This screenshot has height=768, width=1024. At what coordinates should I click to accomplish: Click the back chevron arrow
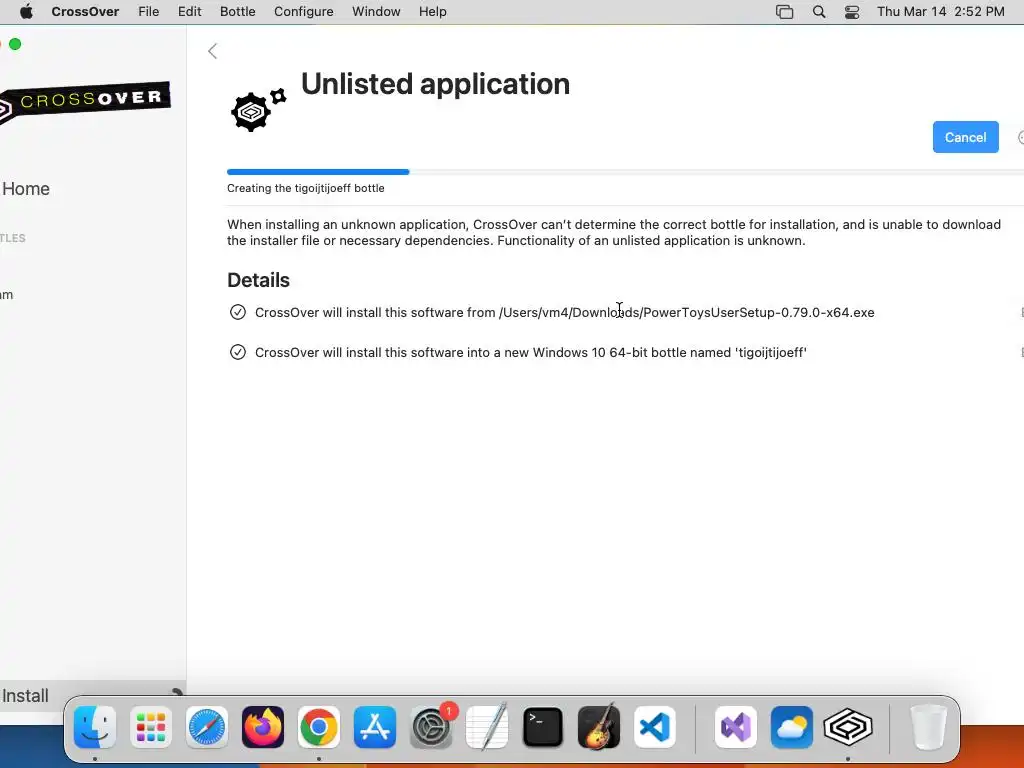[212, 51]
